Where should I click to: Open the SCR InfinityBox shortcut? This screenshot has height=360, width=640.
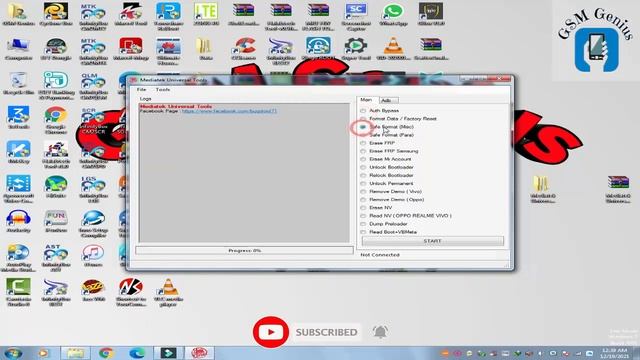93,121
